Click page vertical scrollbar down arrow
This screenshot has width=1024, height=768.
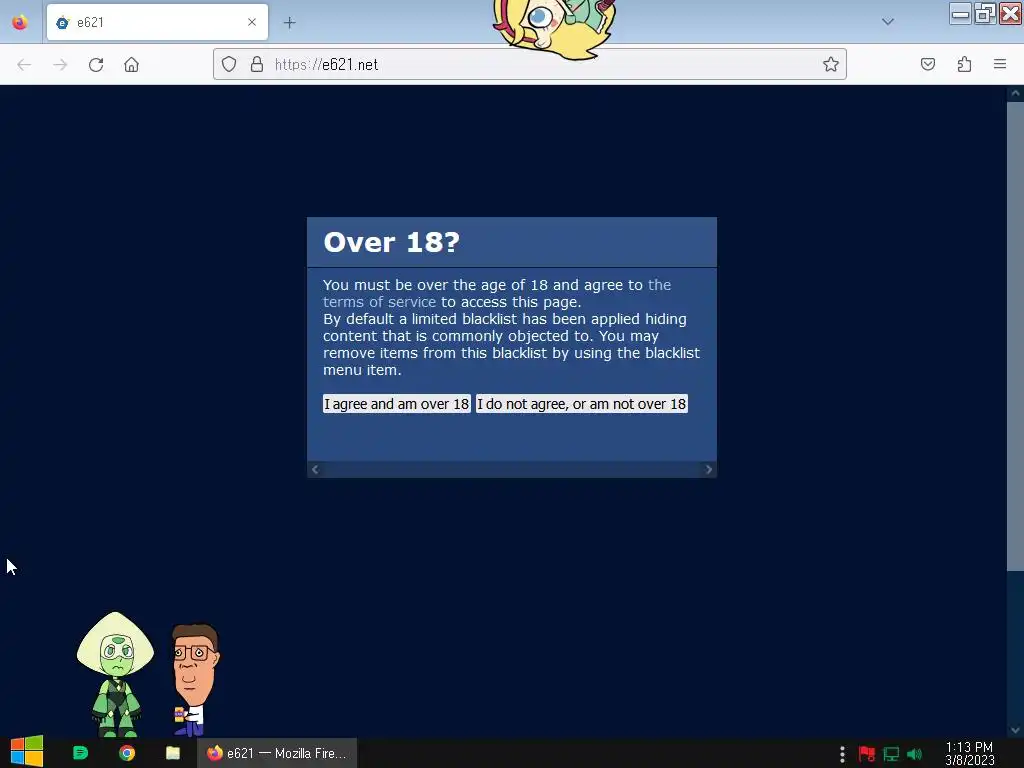[x=1016, y=729]
